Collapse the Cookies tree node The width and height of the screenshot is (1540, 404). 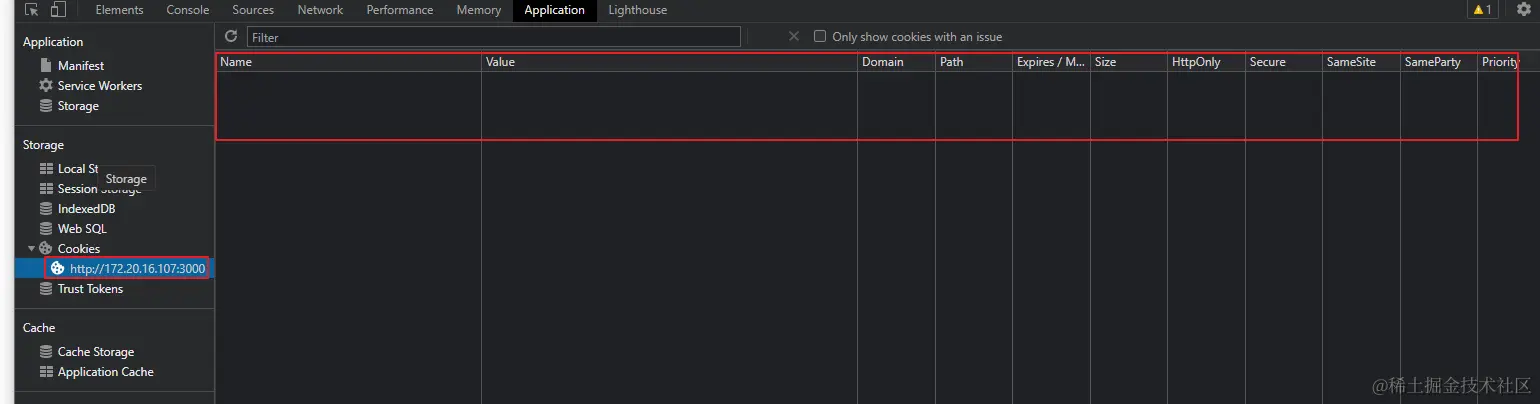31,248
